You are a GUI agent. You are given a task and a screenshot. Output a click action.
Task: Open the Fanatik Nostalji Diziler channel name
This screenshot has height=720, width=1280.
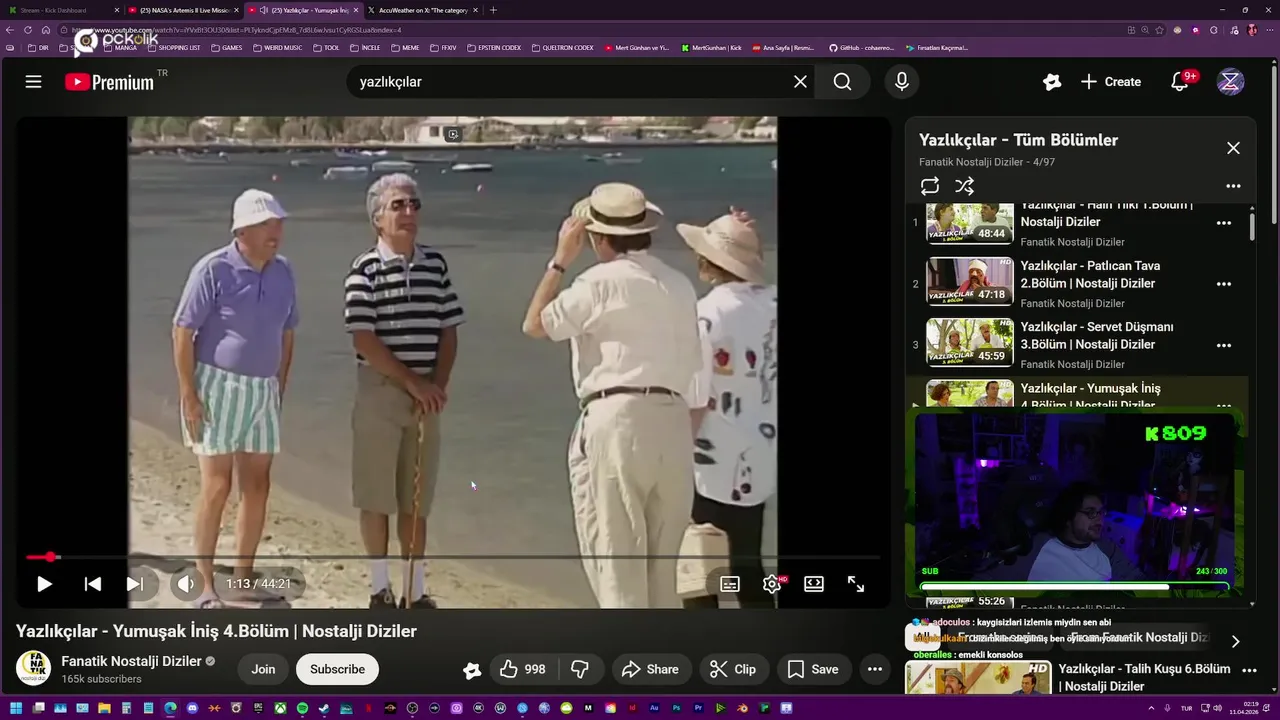131,661
